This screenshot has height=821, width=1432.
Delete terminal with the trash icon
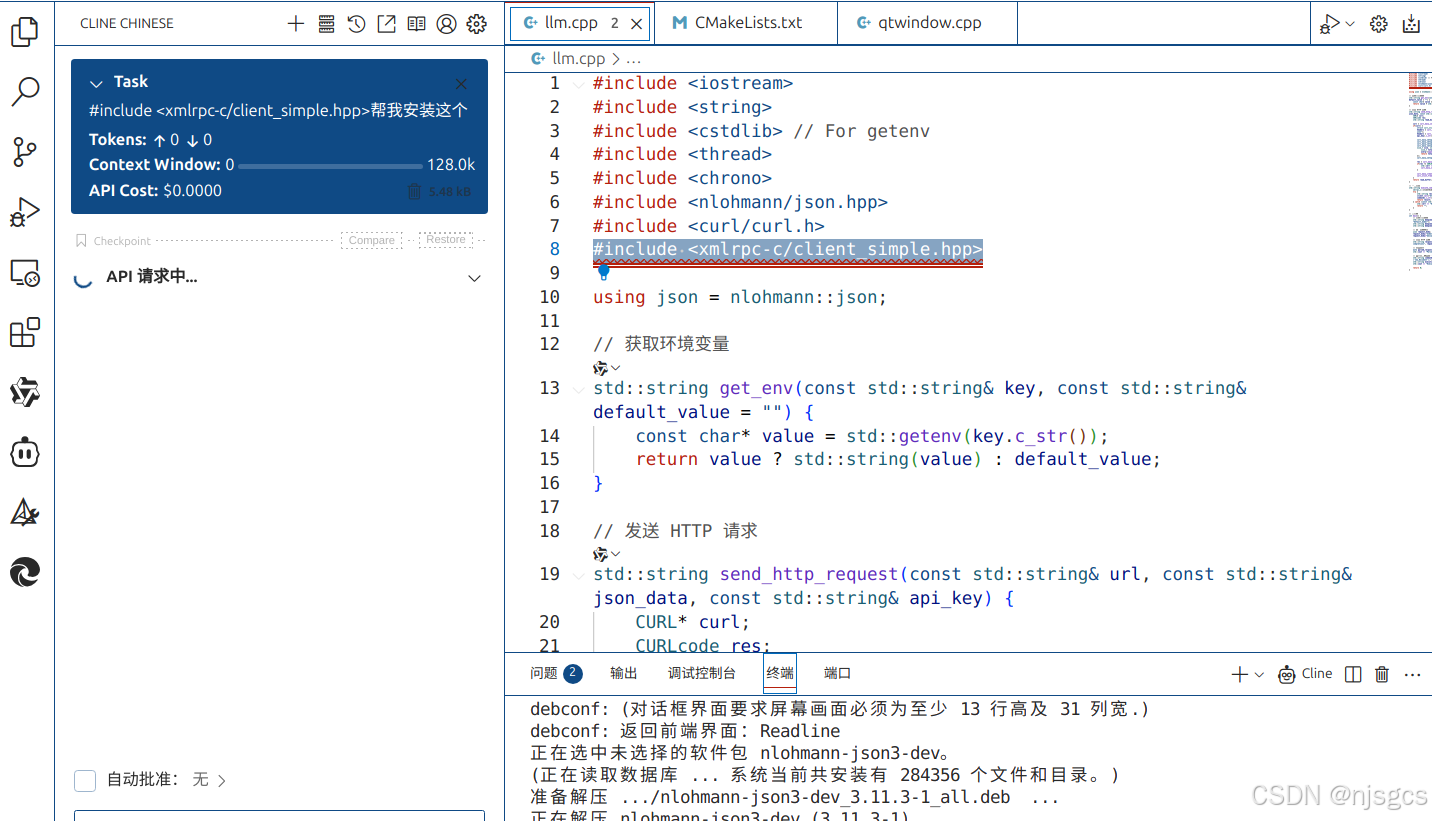tap(1381, 674)
